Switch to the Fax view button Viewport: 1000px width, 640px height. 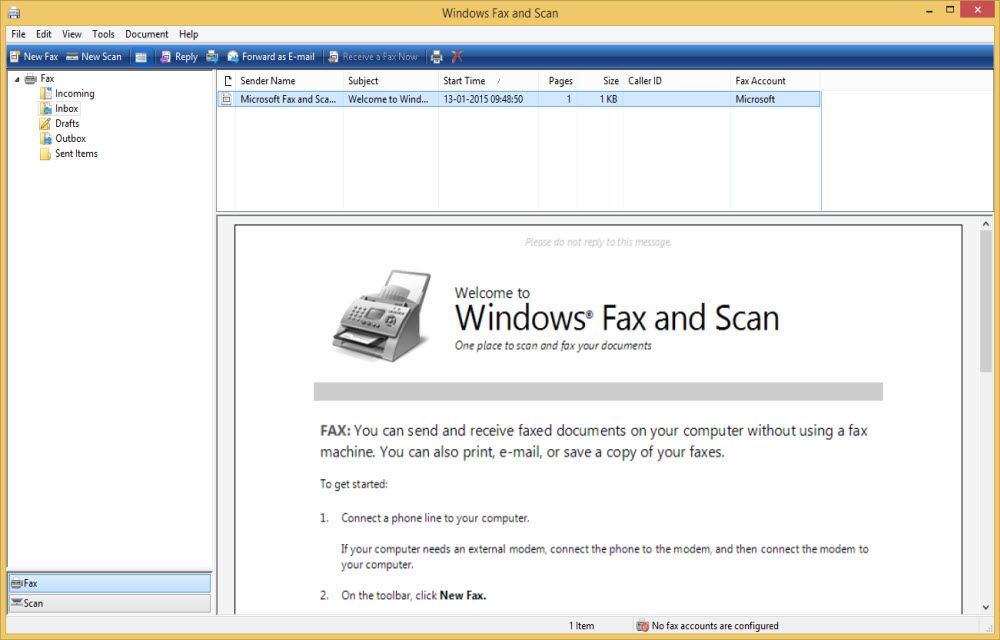click(x=109, y=583)
